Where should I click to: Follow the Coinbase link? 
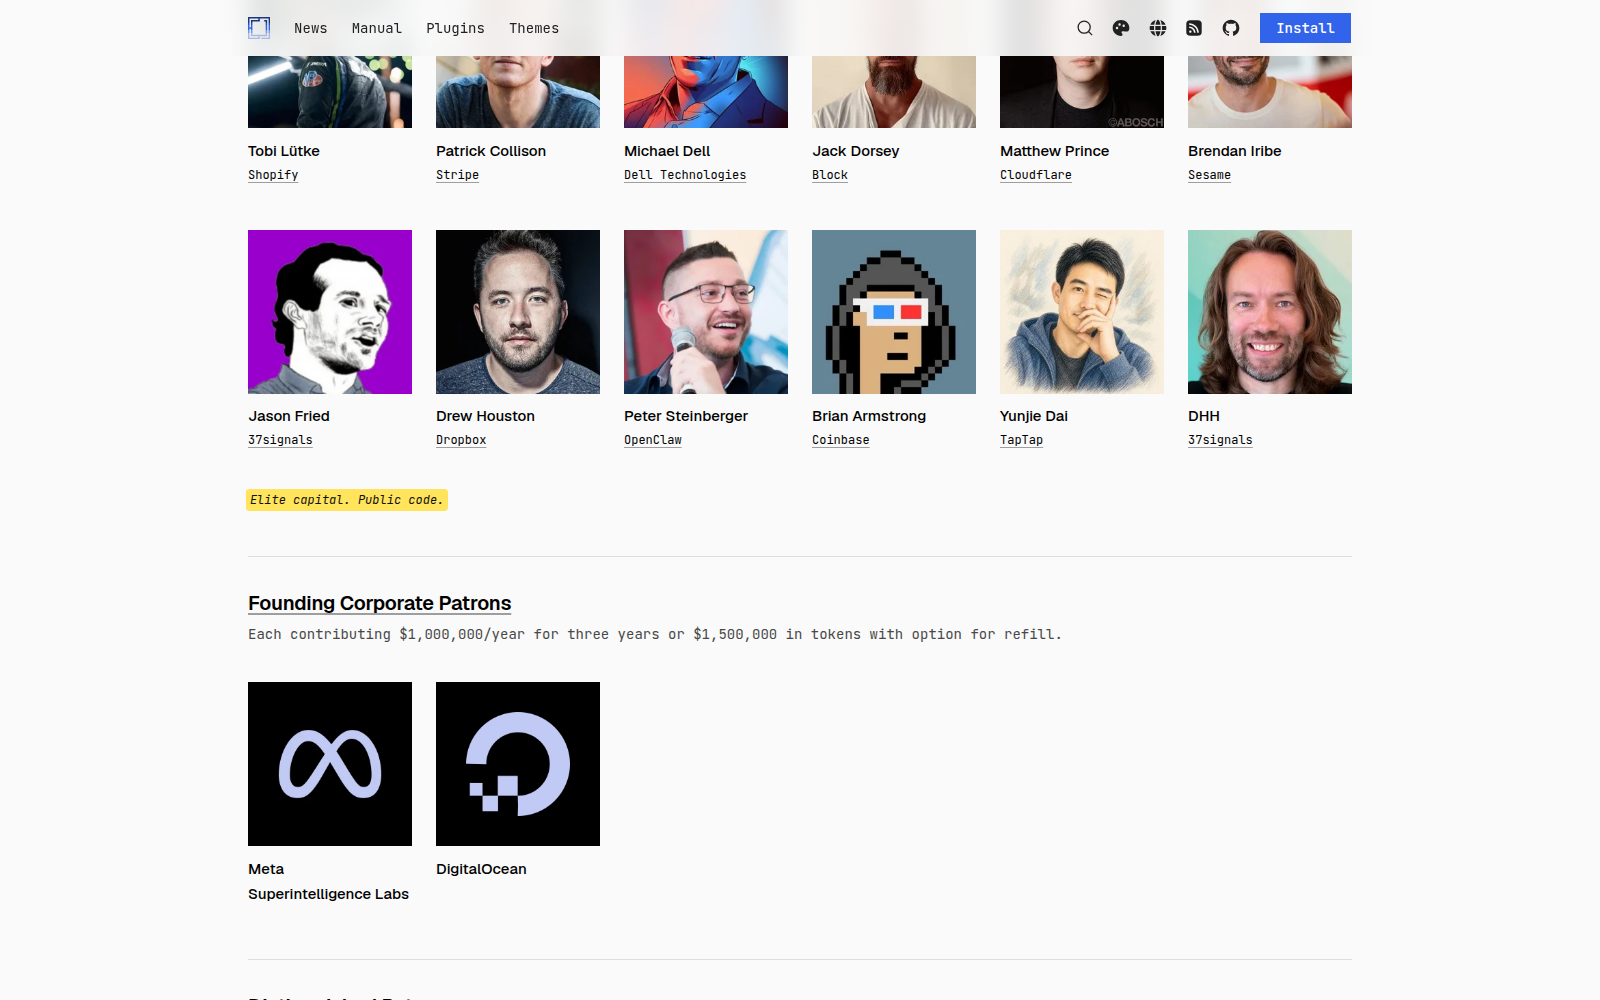(841, 440)
